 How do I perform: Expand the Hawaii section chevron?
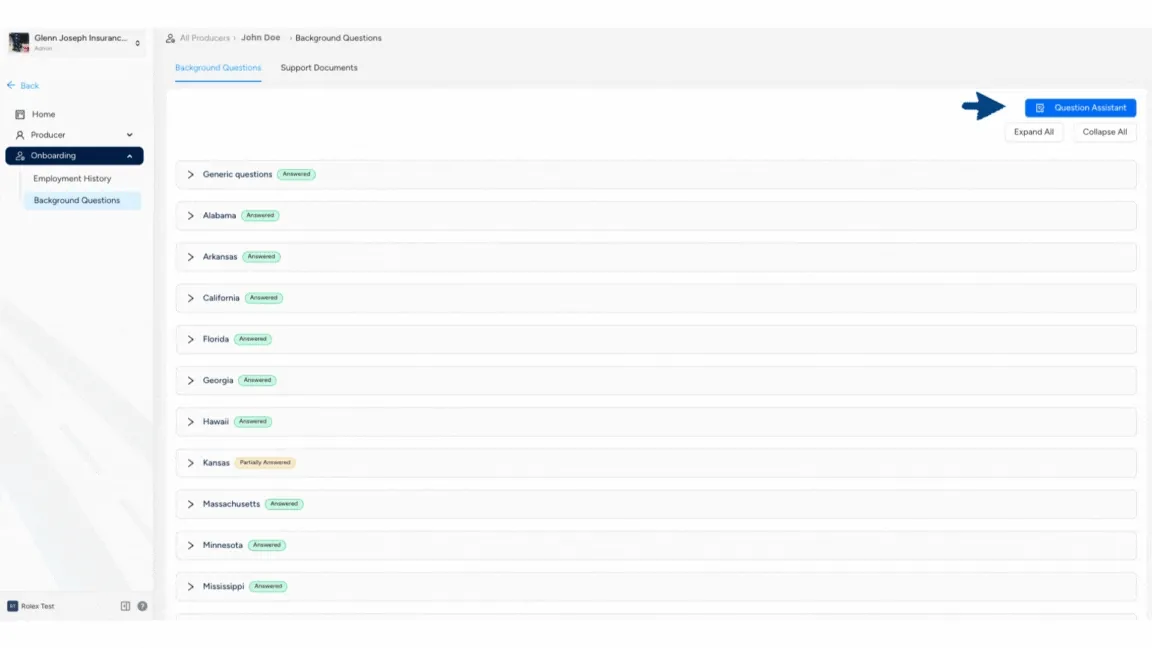(190, 422)
